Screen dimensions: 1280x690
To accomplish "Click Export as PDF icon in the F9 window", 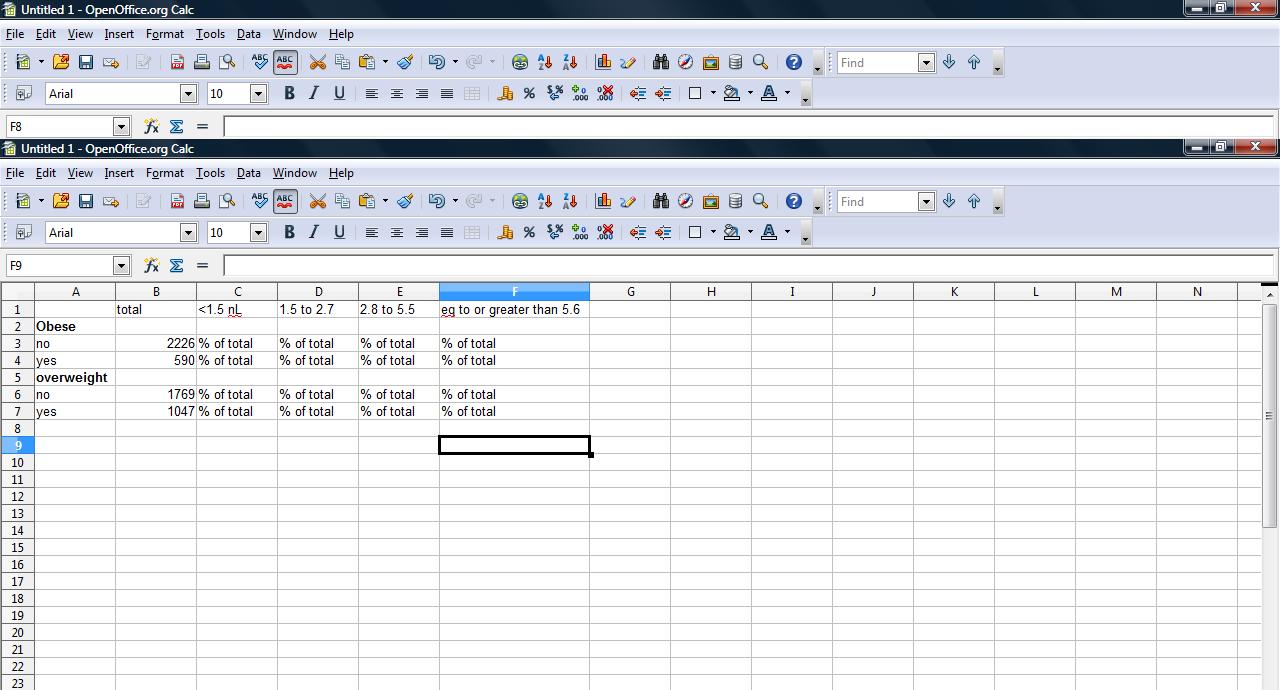I will 177,201.
